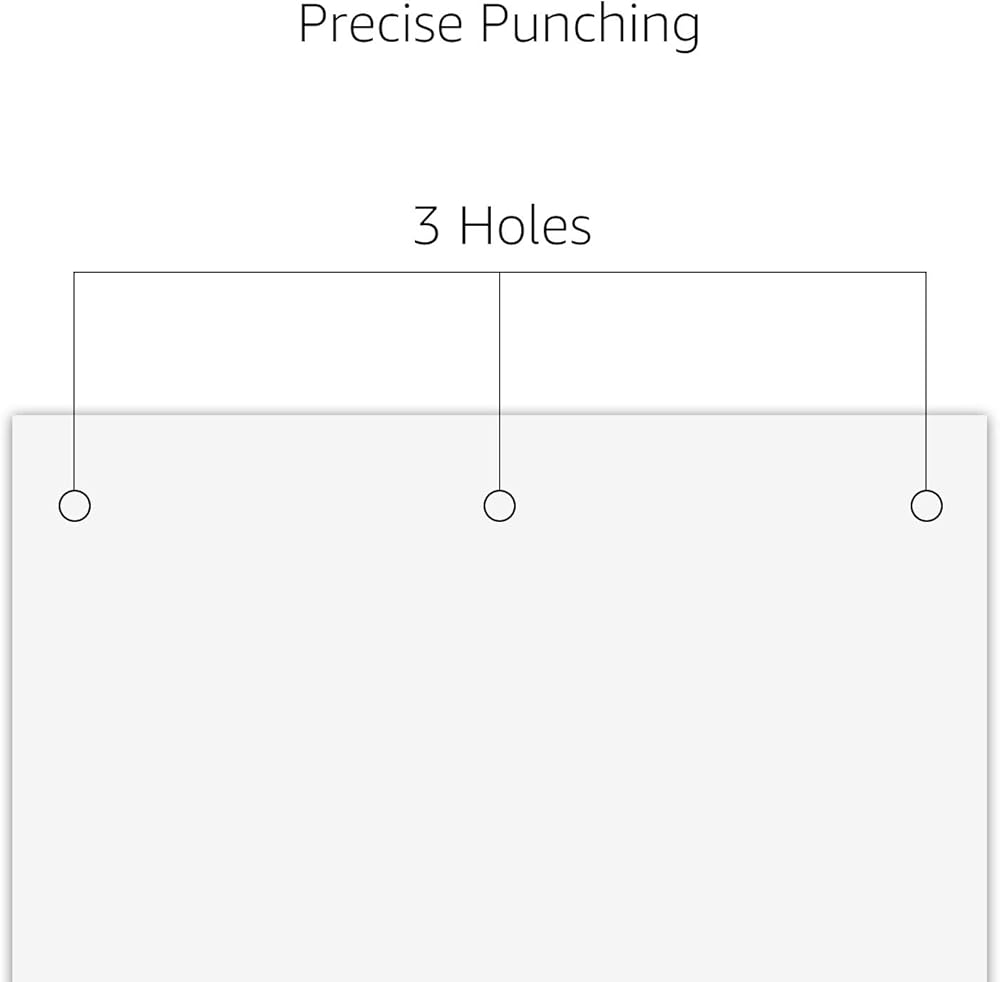Click the word "Holes" in the label
This screenshot has height=982, width=1000.
click(x=525, y=226)
